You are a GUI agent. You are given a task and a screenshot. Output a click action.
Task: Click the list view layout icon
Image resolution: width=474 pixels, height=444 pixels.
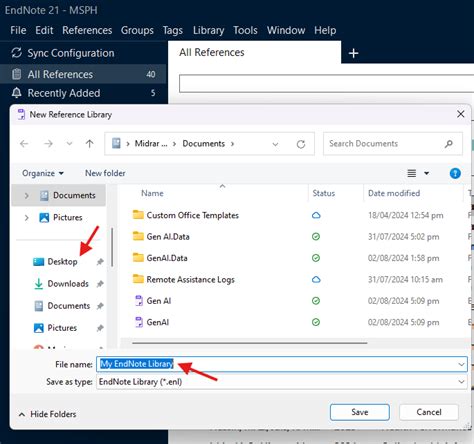click(412, 173)
